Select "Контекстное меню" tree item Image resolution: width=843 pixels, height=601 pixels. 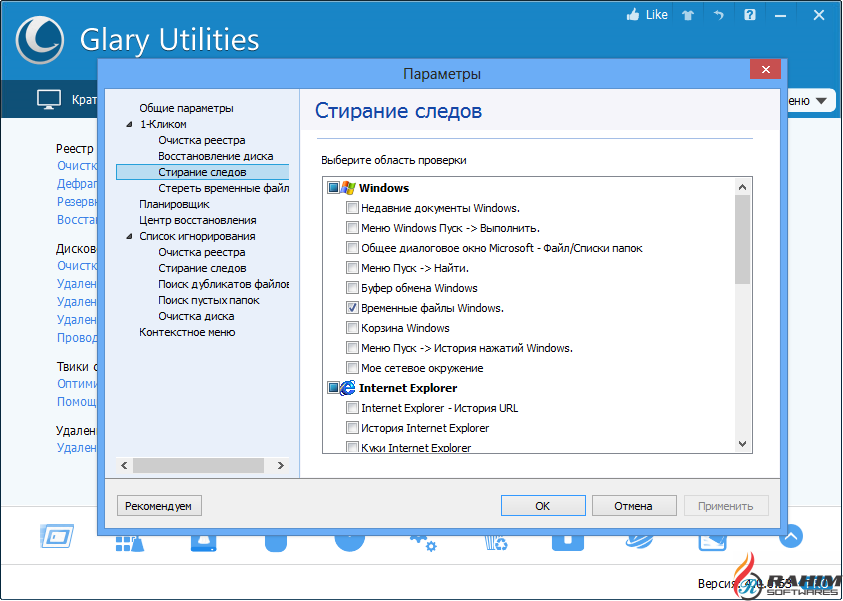pos(187,332)
